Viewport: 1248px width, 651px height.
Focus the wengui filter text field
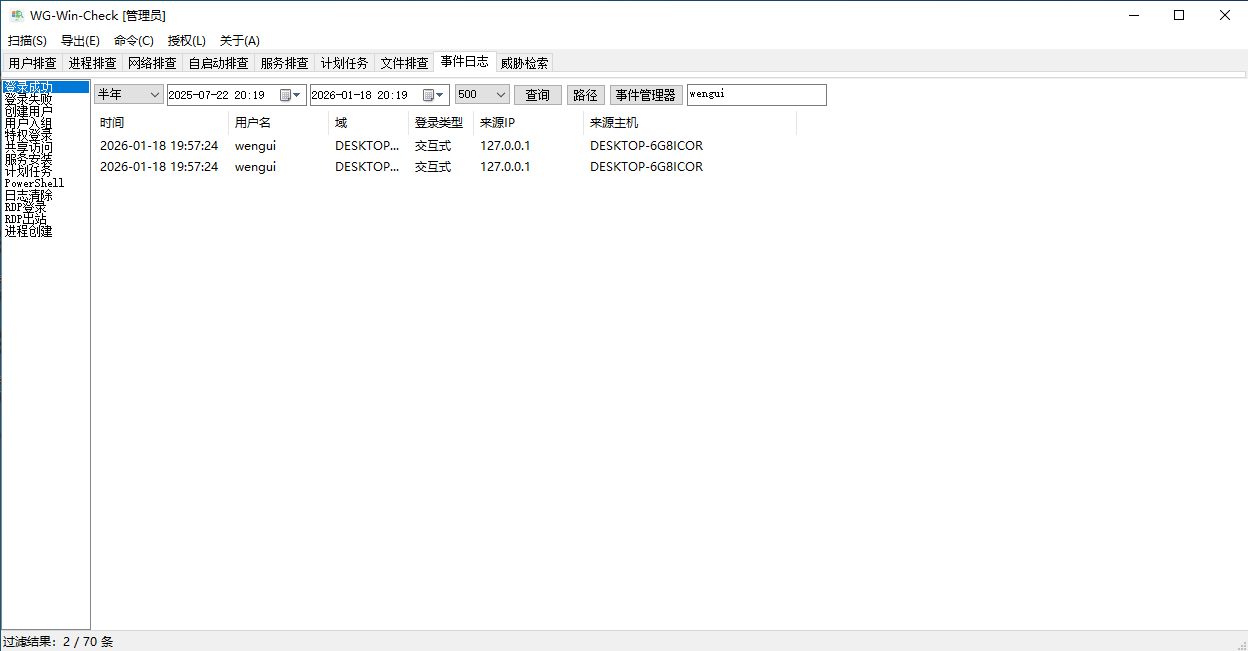coord(756,94)
